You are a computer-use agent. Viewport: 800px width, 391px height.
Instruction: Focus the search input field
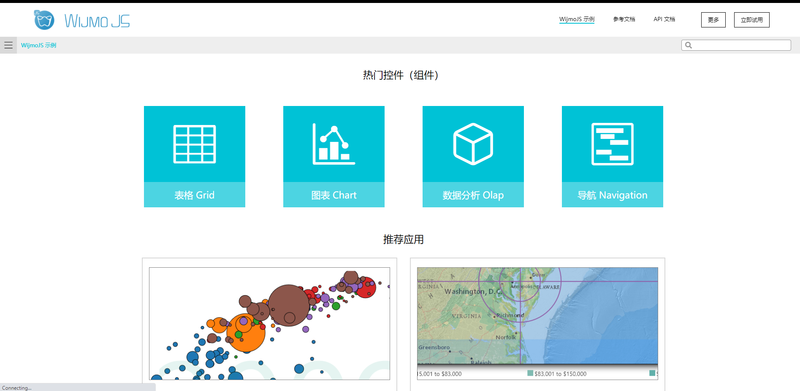click(736, 45)
